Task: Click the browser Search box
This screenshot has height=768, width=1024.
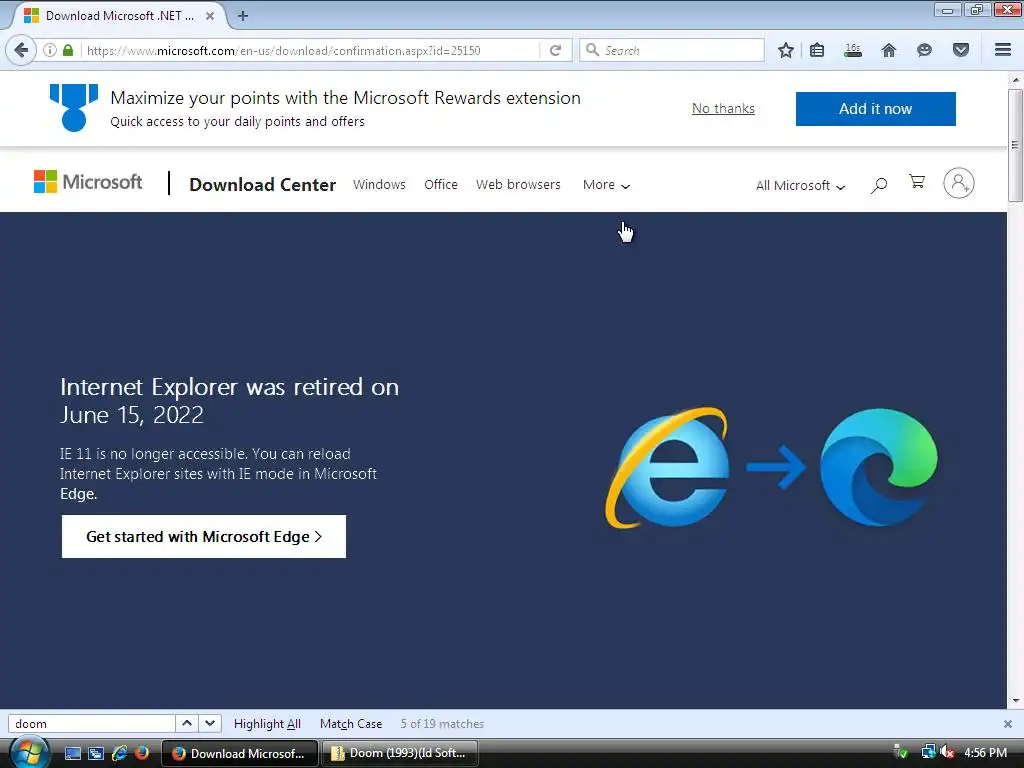Action: (671, 50)
